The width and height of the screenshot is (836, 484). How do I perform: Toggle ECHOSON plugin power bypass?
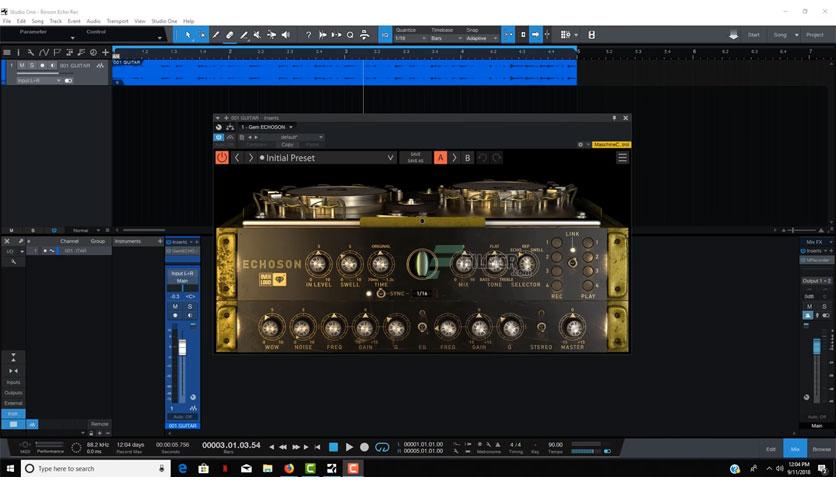tap(222, 158)
